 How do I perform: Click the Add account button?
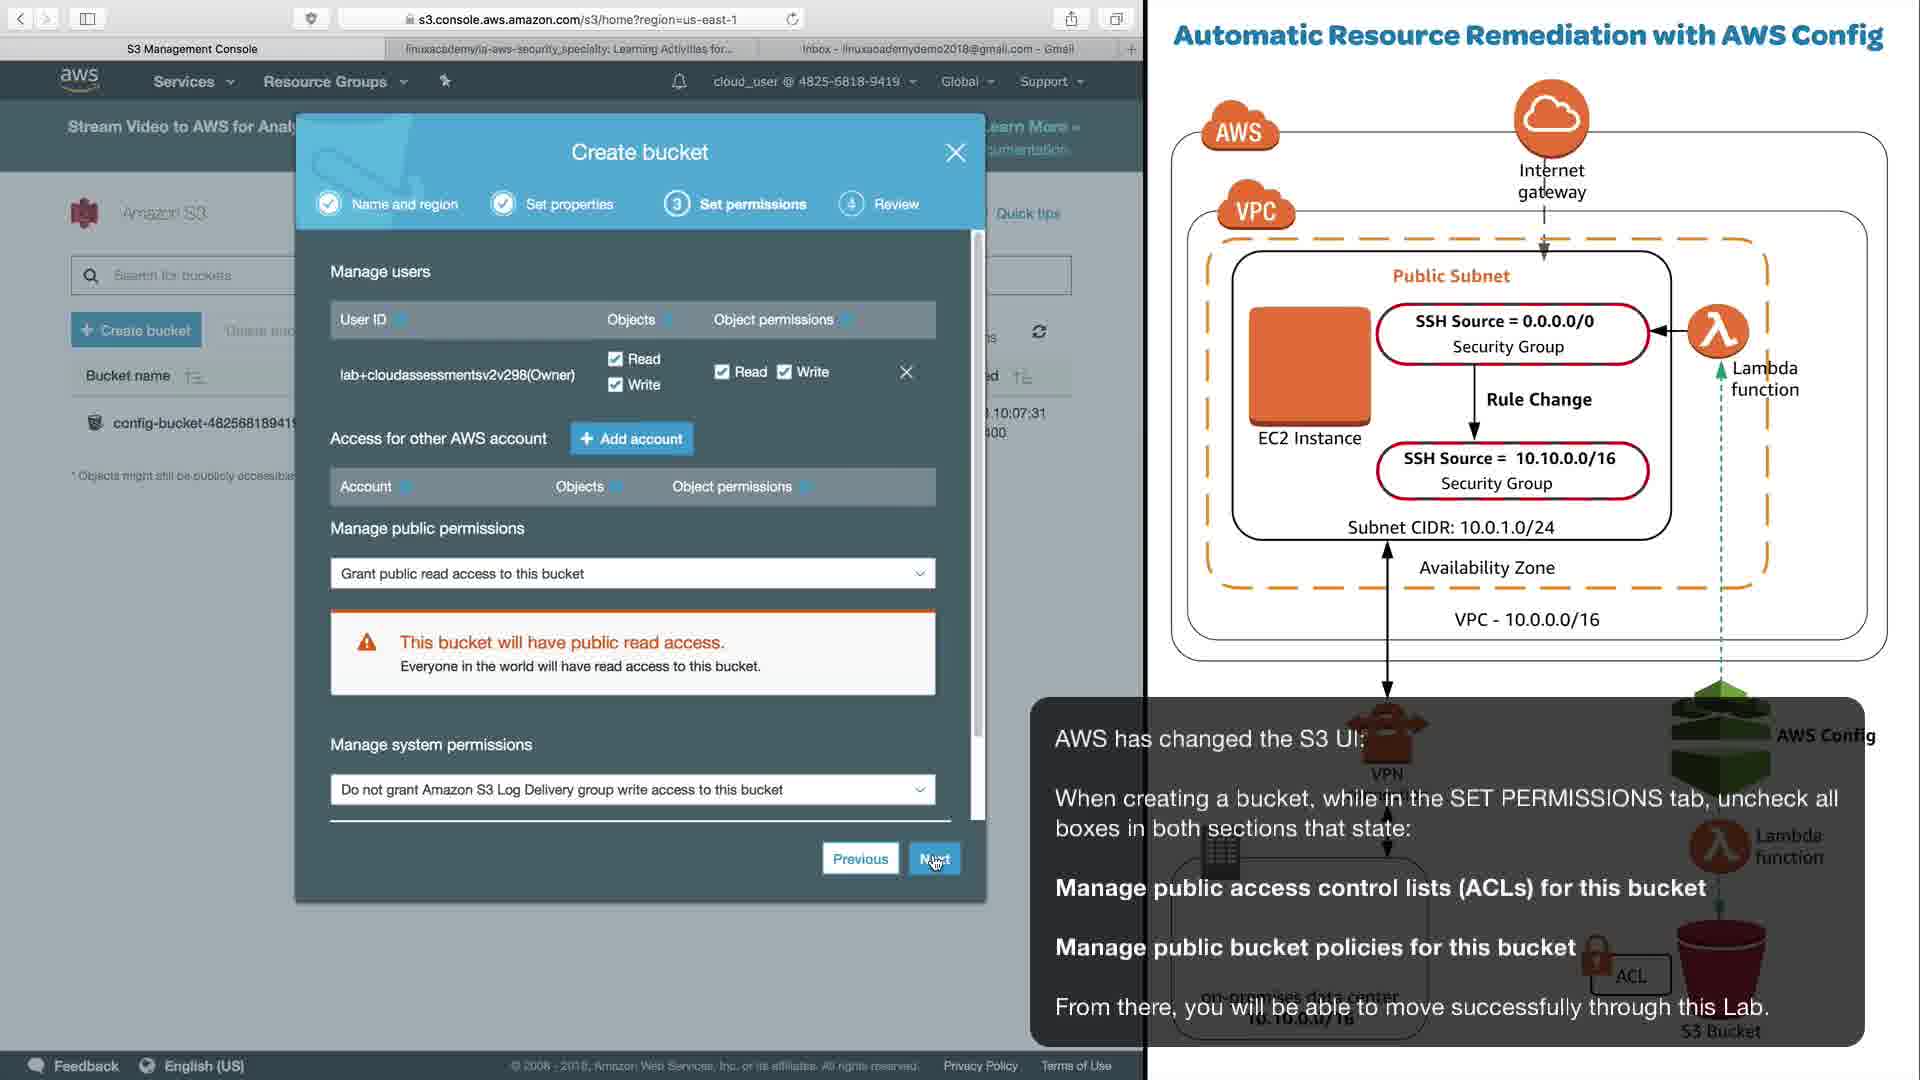pyautogui.click(x=631, y=439)
